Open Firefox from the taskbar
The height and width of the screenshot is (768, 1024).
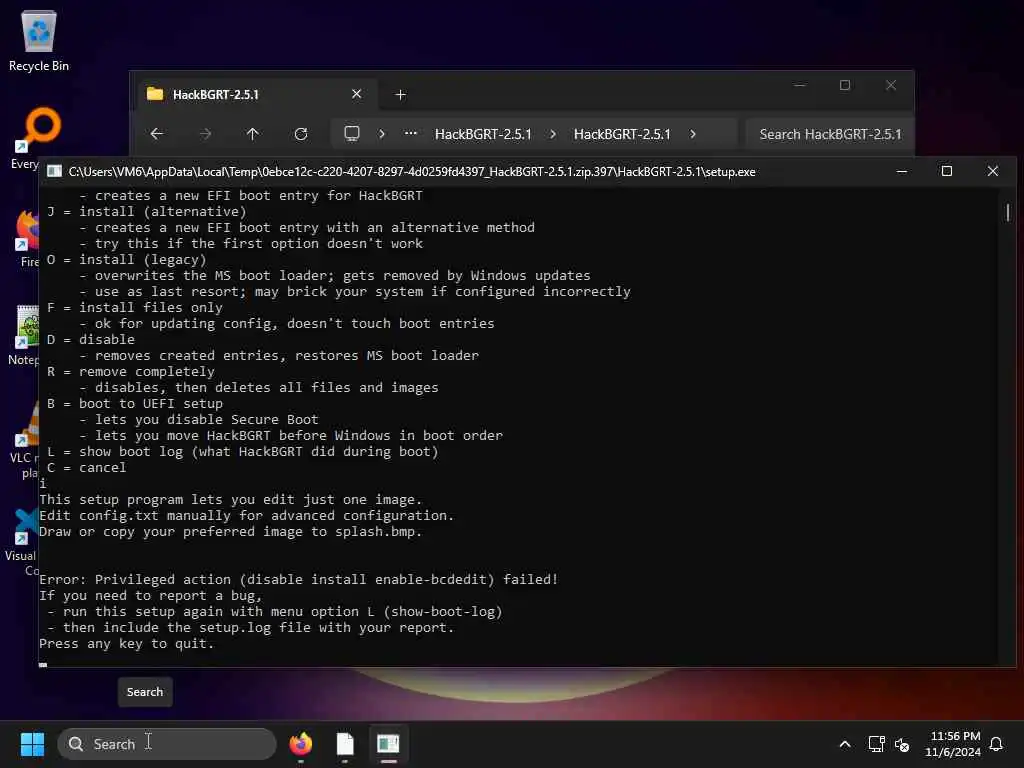pyautogui.click(x=300, y=744)
